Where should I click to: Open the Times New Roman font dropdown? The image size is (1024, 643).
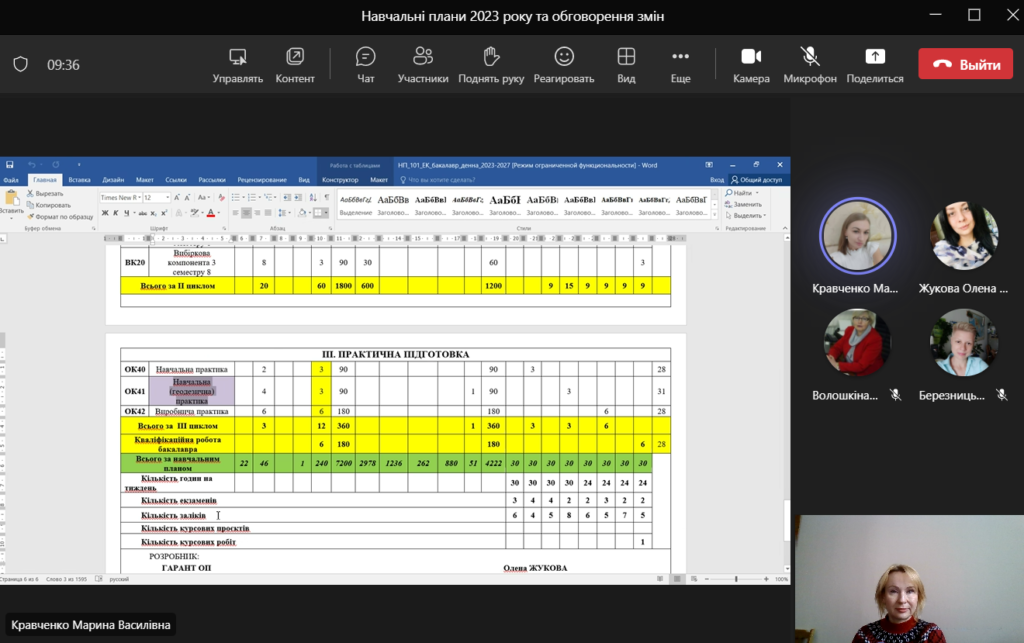pyautogui.click(x=120, y=197)
